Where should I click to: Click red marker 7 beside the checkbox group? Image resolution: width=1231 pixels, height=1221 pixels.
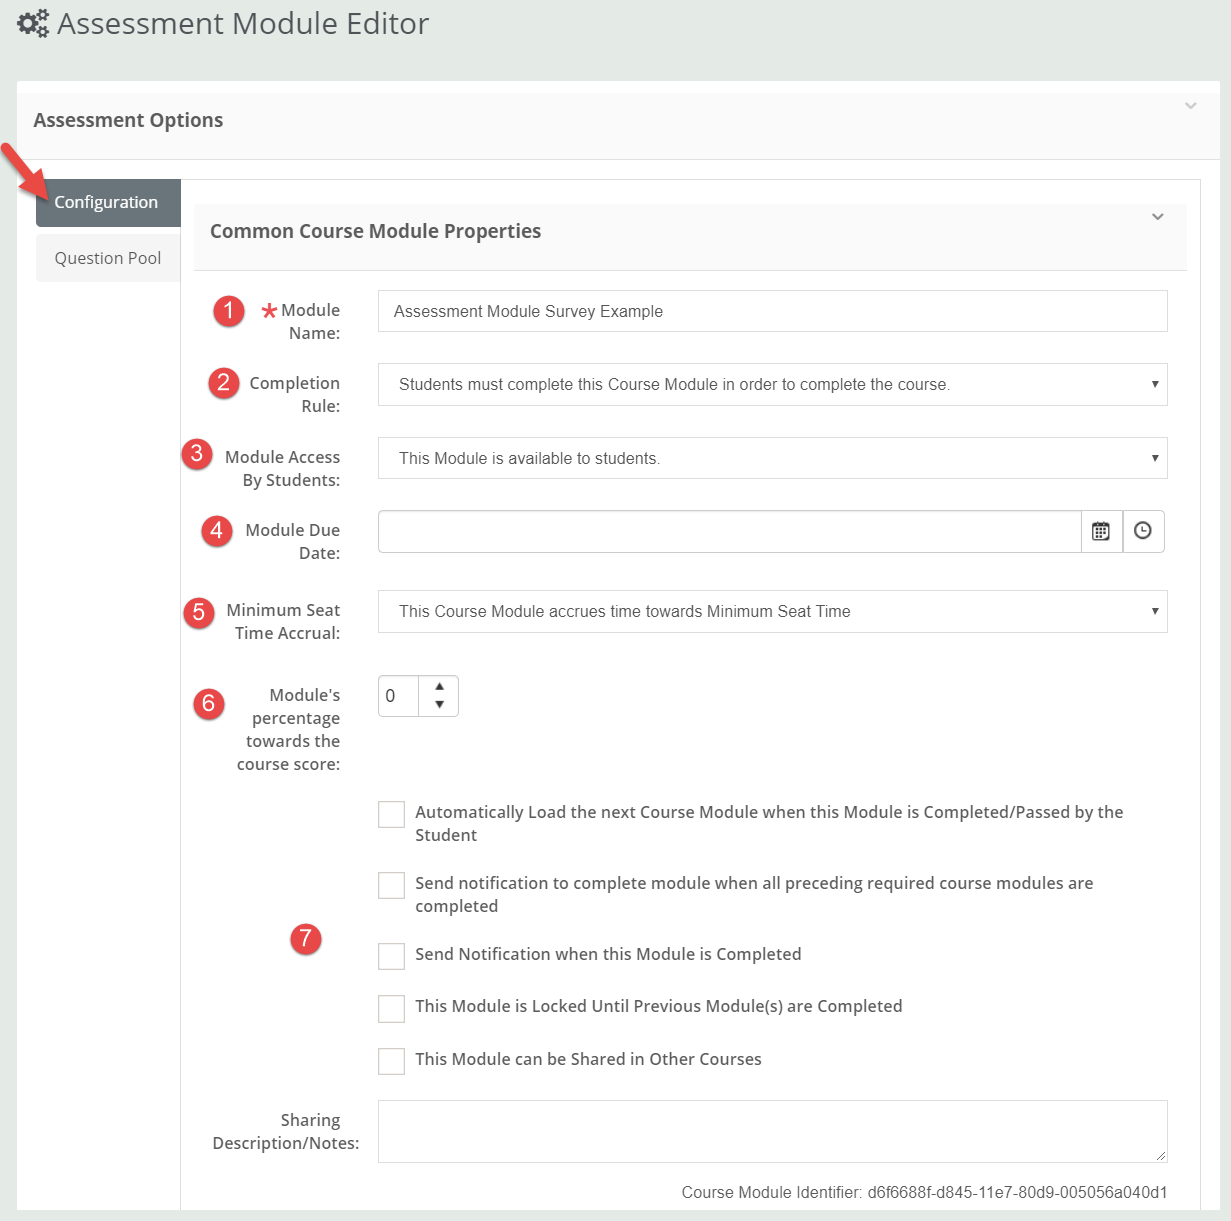306,940
